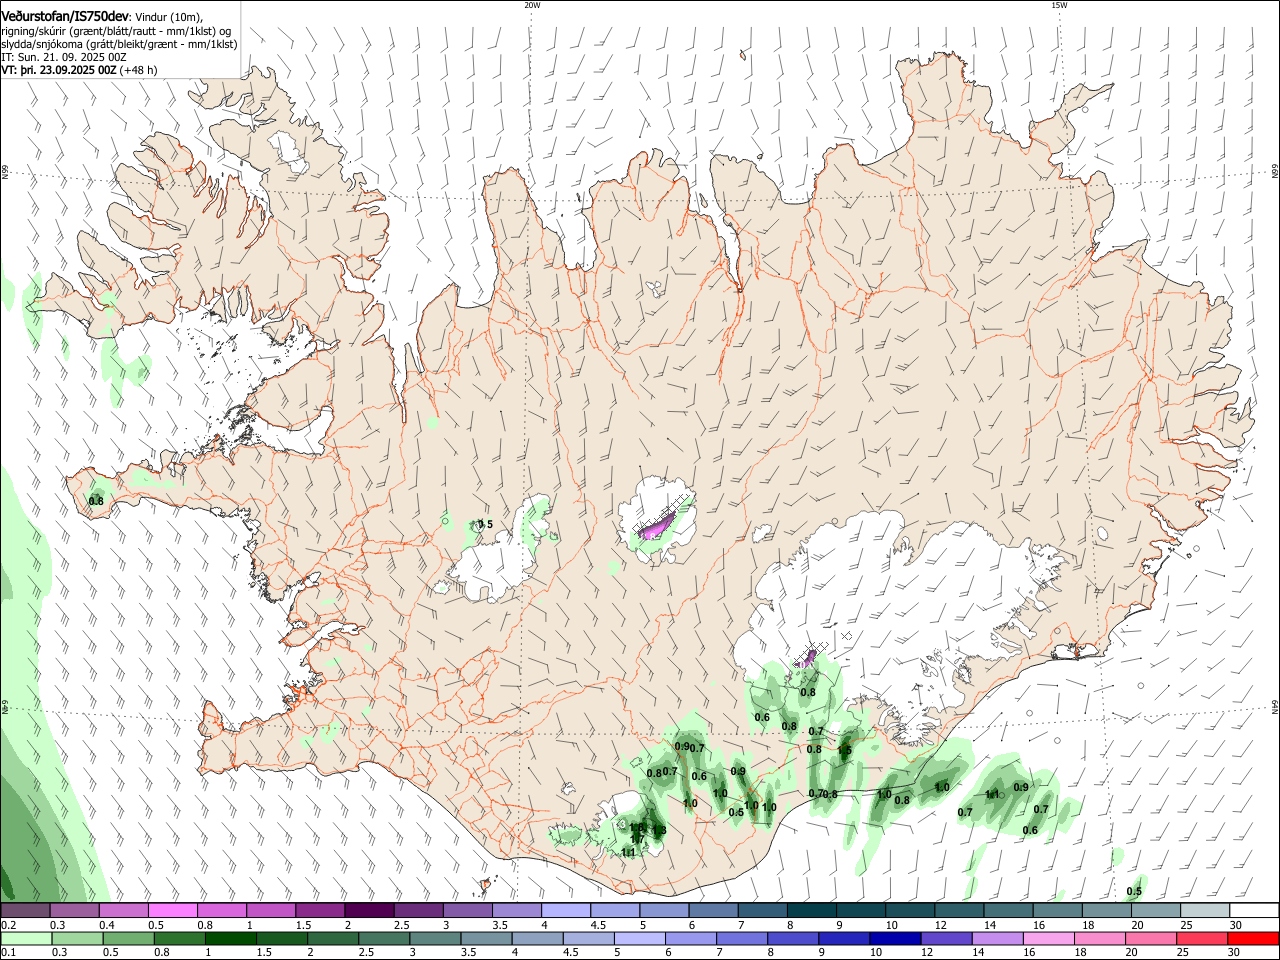This screenshot has height=960, width=1280.
Task: Pick the pale pink 16 swatch in bottom legend row
Action: click(x=1047, y=938)
